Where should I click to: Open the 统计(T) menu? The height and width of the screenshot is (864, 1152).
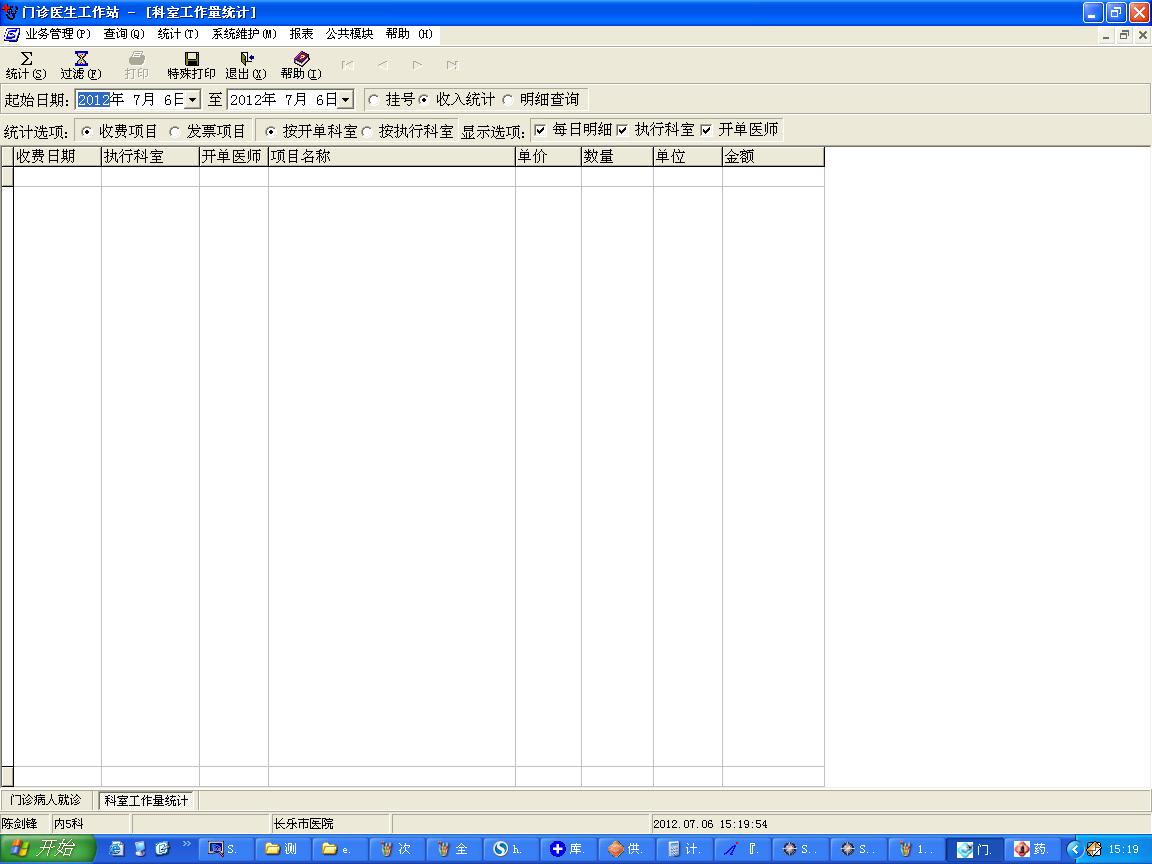pyautogui.click(x=178, y=34)
